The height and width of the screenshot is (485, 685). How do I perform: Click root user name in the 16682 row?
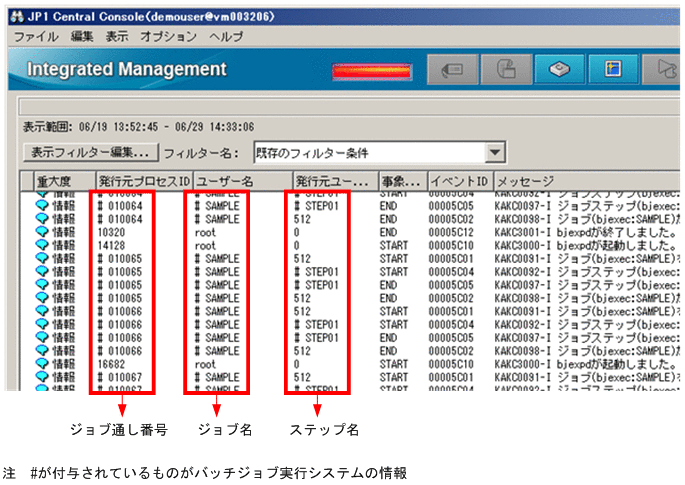coord(205,364)
